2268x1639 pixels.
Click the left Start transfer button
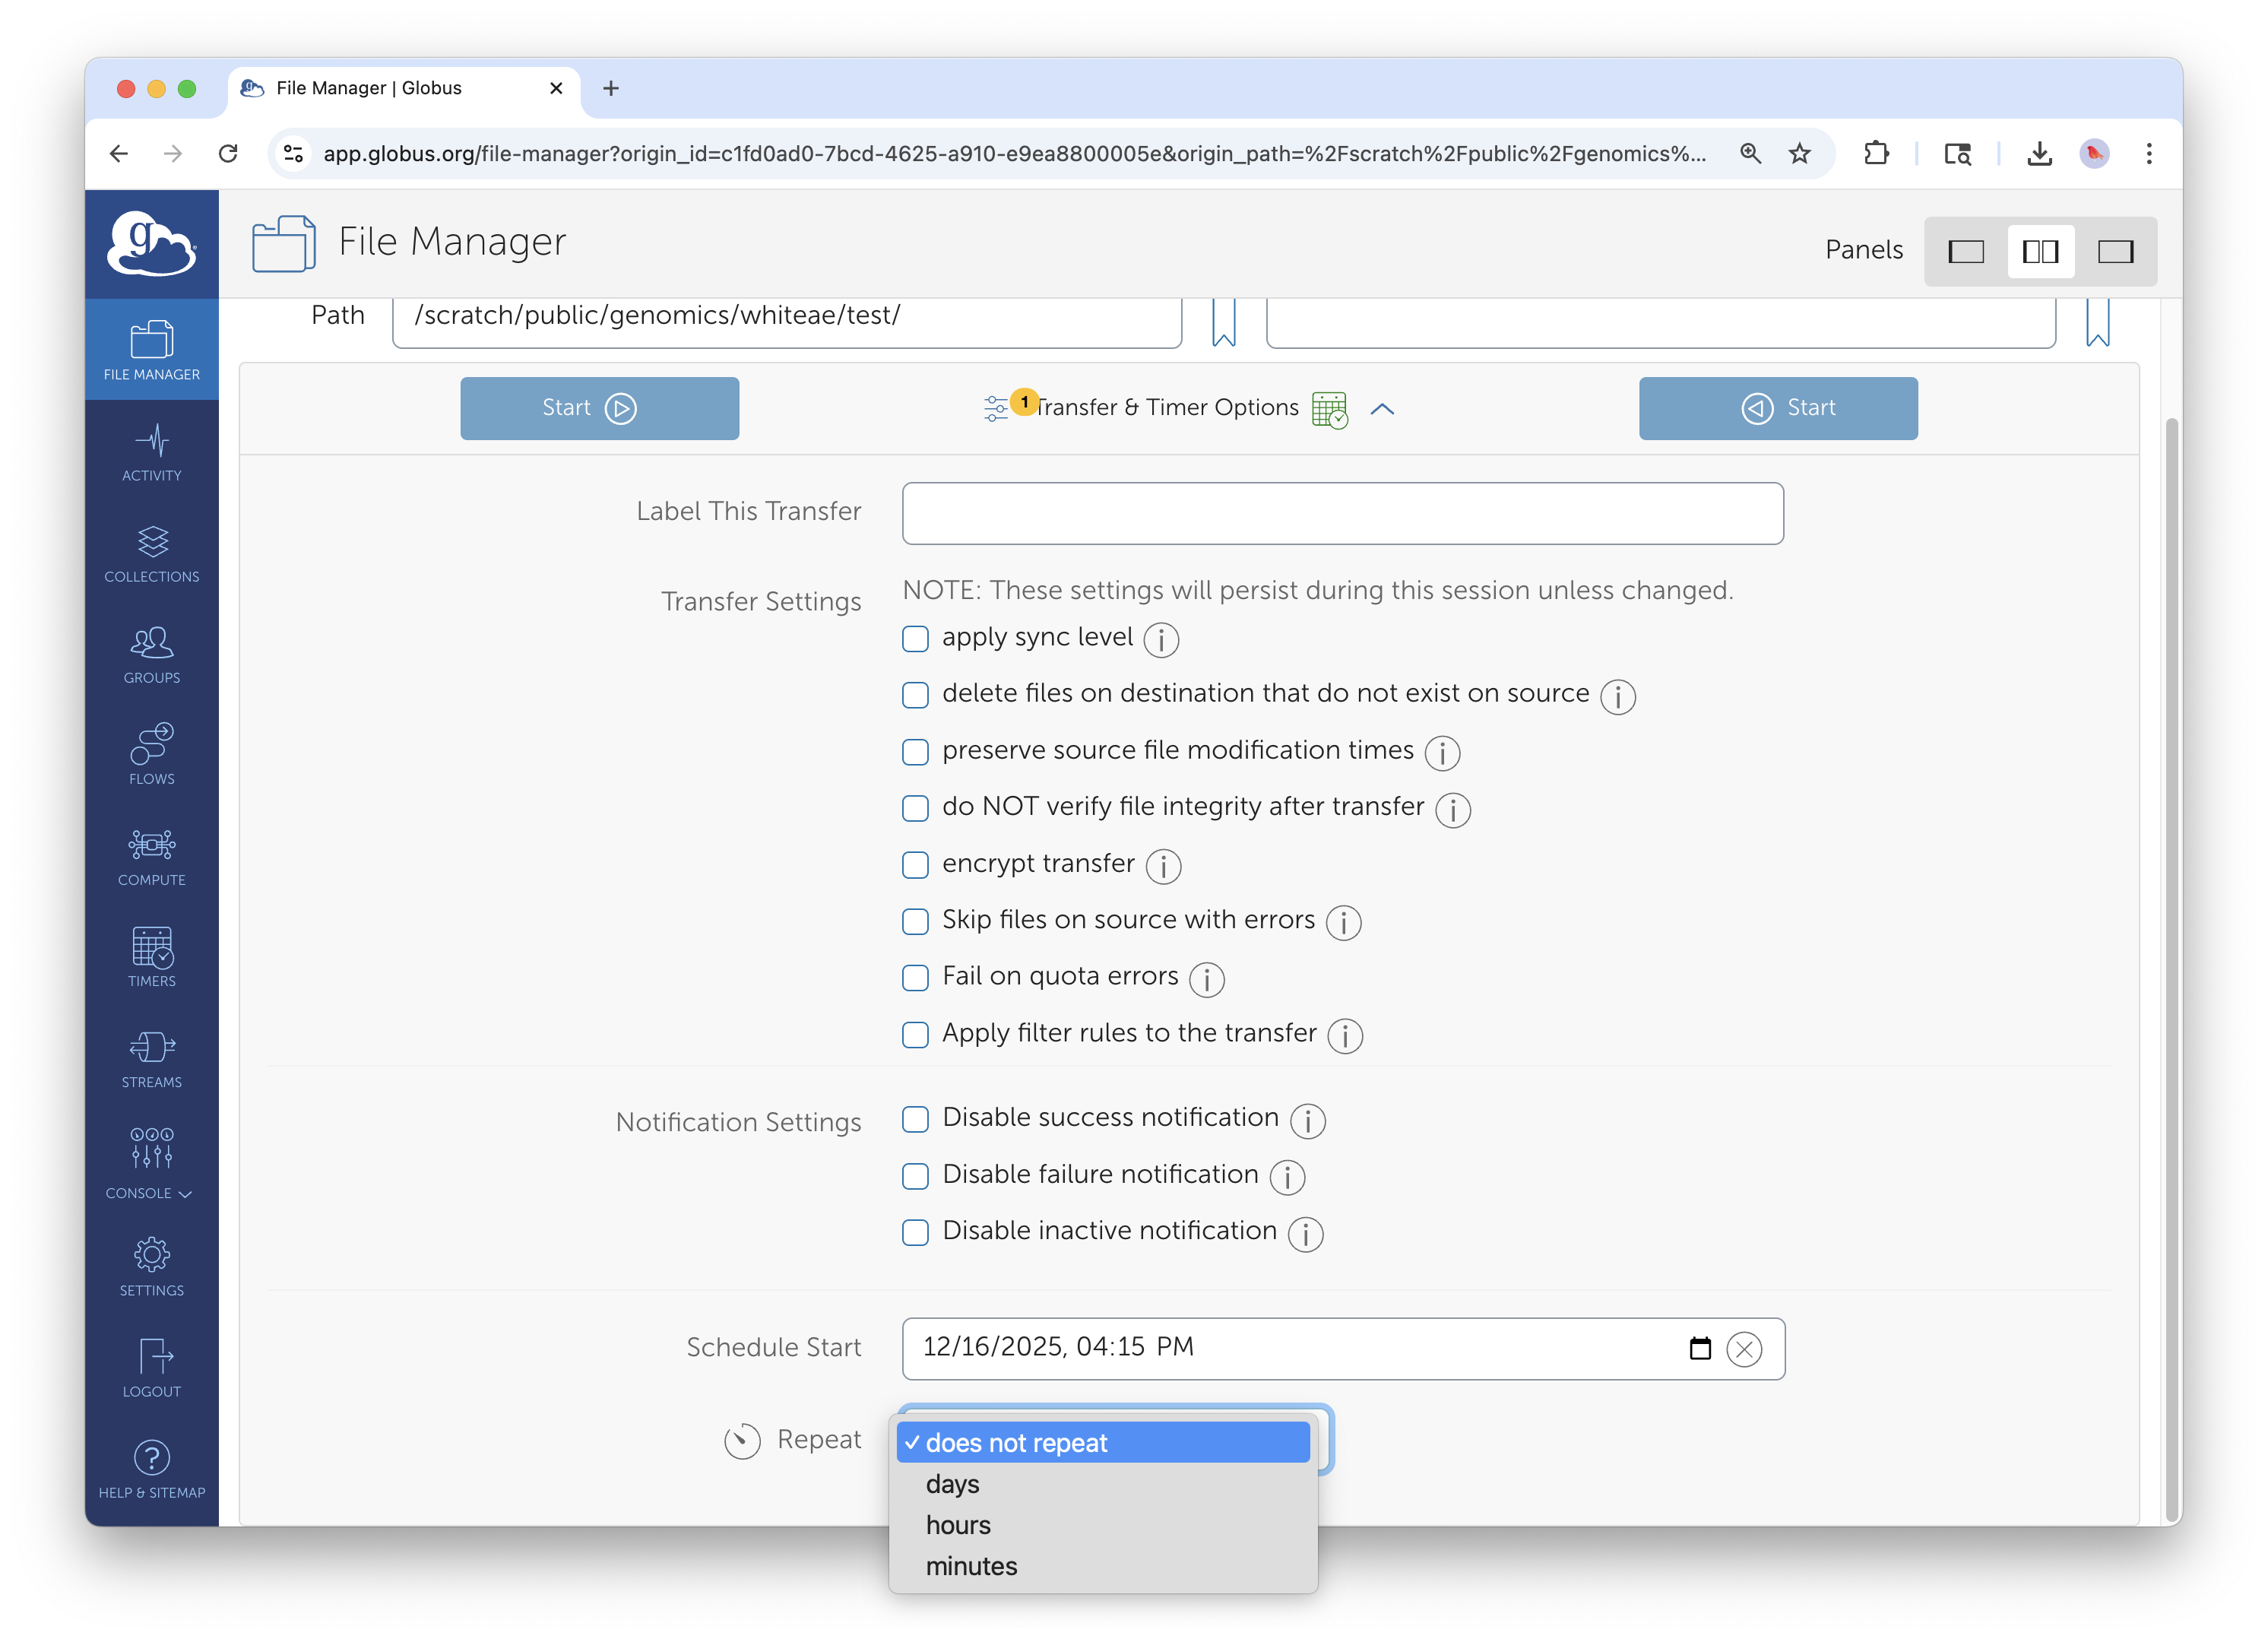pyautogui.click(x=599, y=408)
